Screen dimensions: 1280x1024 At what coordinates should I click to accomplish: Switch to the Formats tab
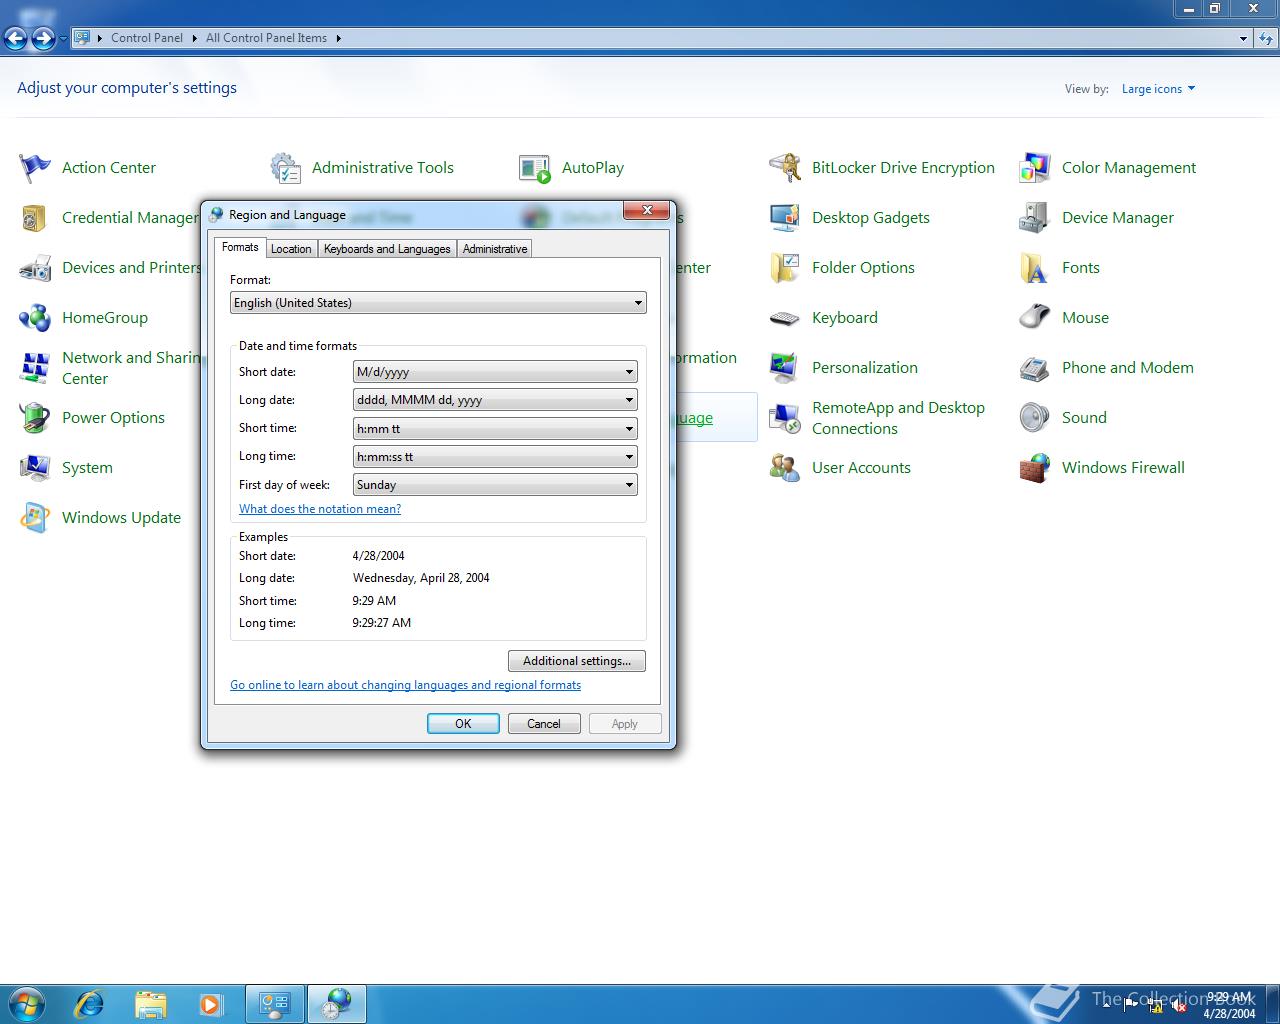tap(240, 247)
